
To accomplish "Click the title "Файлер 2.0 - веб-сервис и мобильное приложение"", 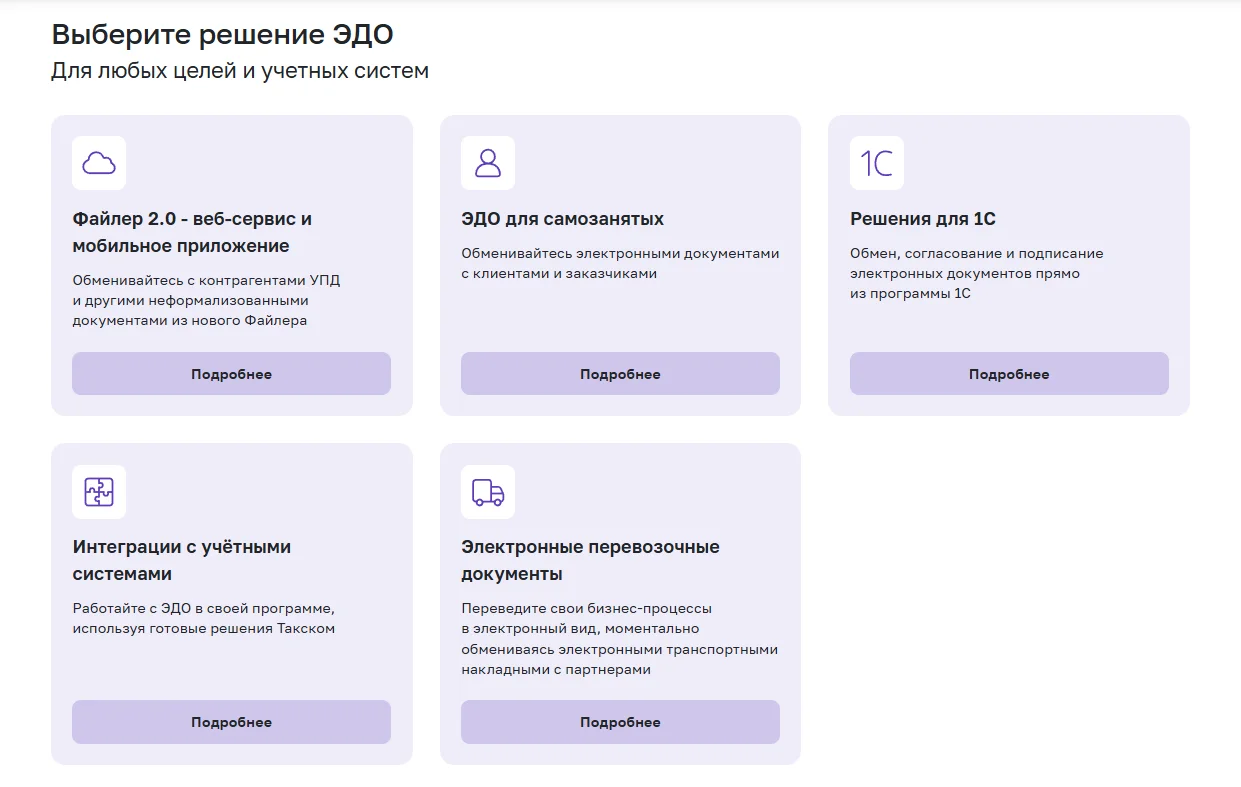I will click(192, 232).
